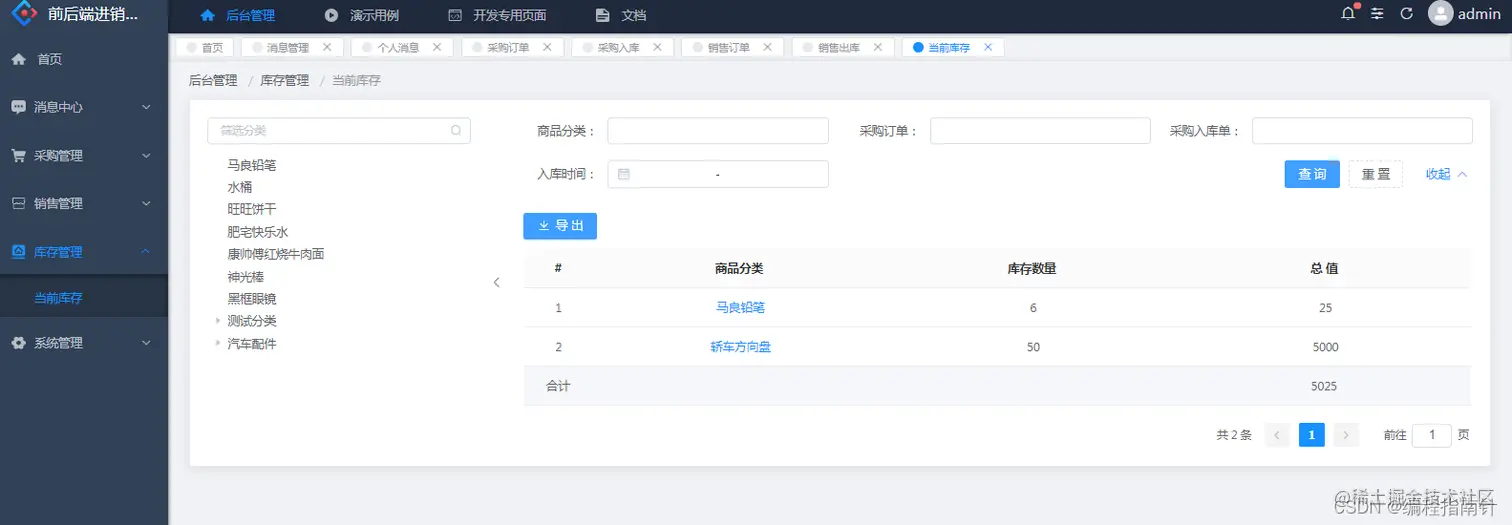Select 旺旺饼干 in category tree
The width and height of the screenshot is (1512, 525).
[252, 209]
